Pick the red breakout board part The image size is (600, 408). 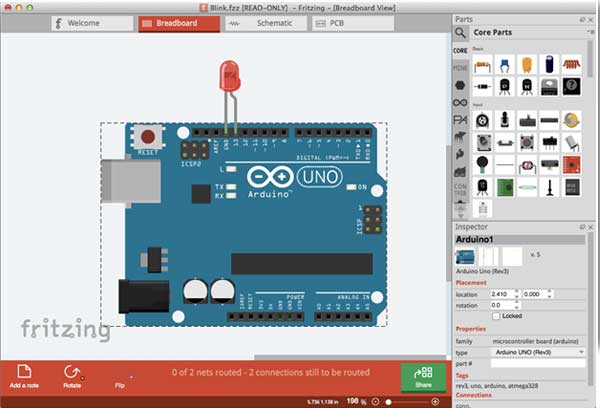coord(571,165)
